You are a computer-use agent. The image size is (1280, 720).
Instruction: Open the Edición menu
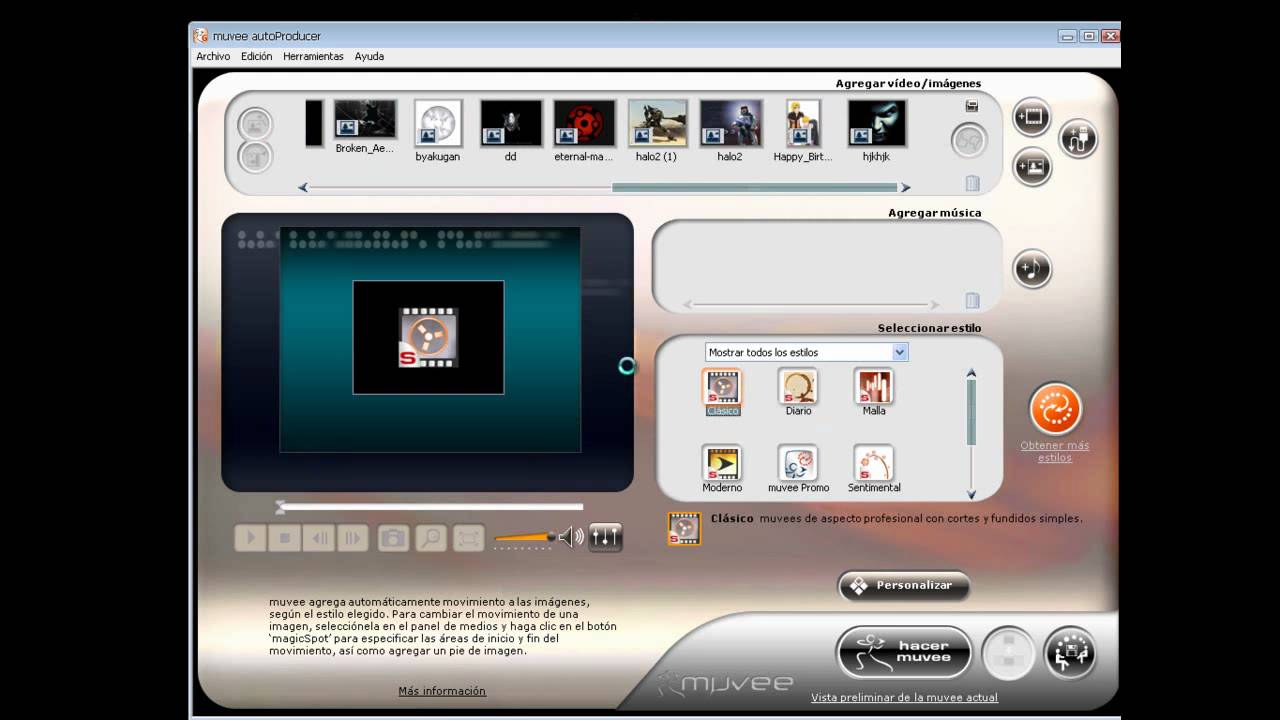(x=256, y=57)
